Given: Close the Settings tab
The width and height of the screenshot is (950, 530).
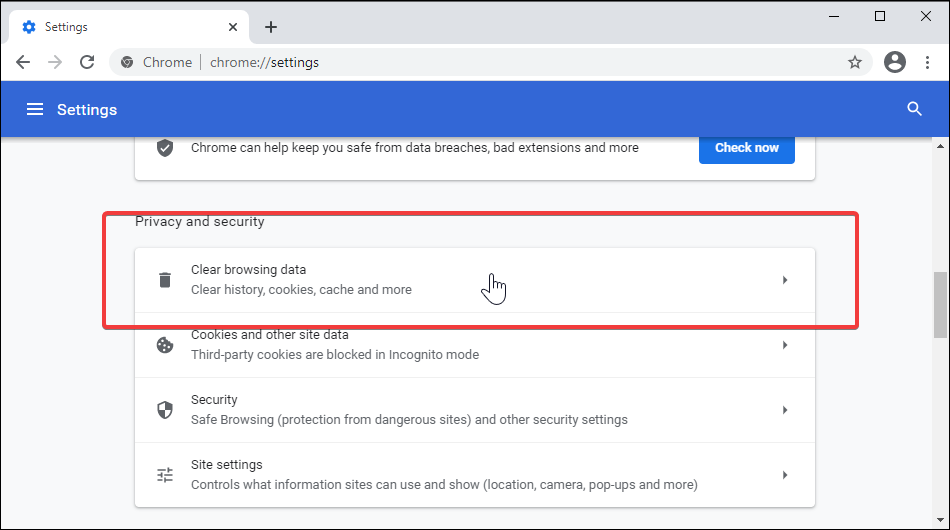Looking at the screenshot, I should click(233, 27).
